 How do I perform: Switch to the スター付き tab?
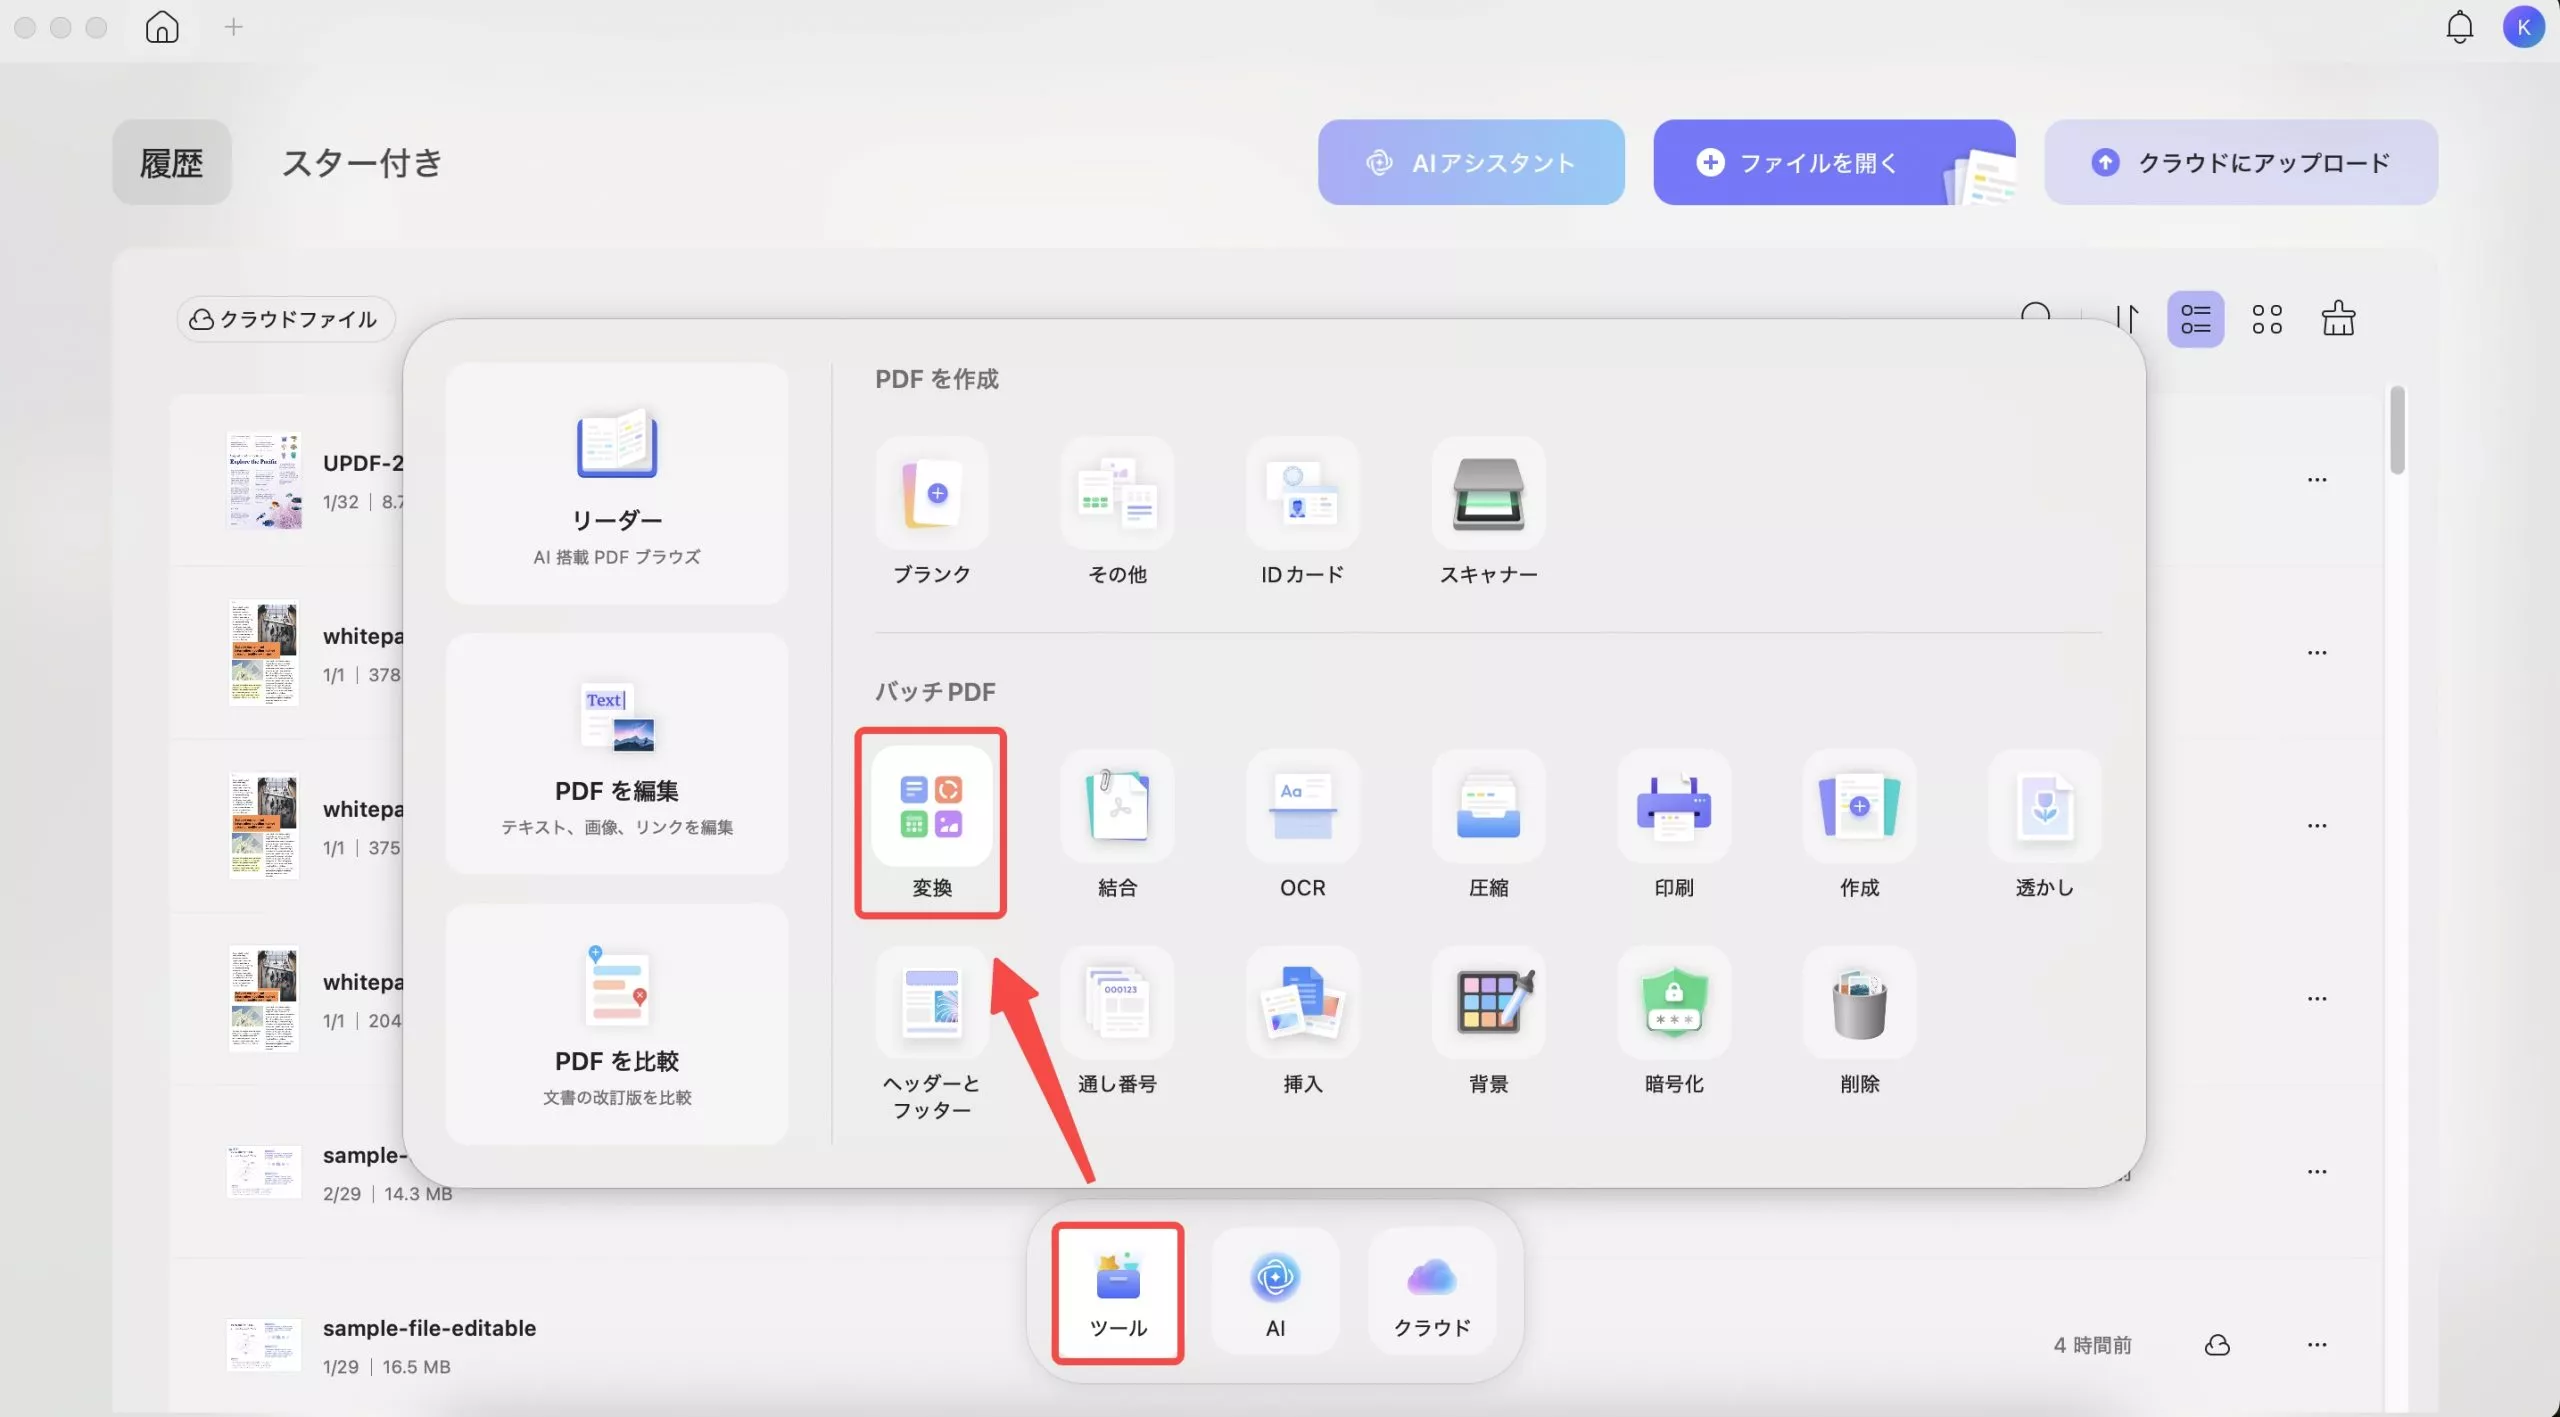pos(362,162)
